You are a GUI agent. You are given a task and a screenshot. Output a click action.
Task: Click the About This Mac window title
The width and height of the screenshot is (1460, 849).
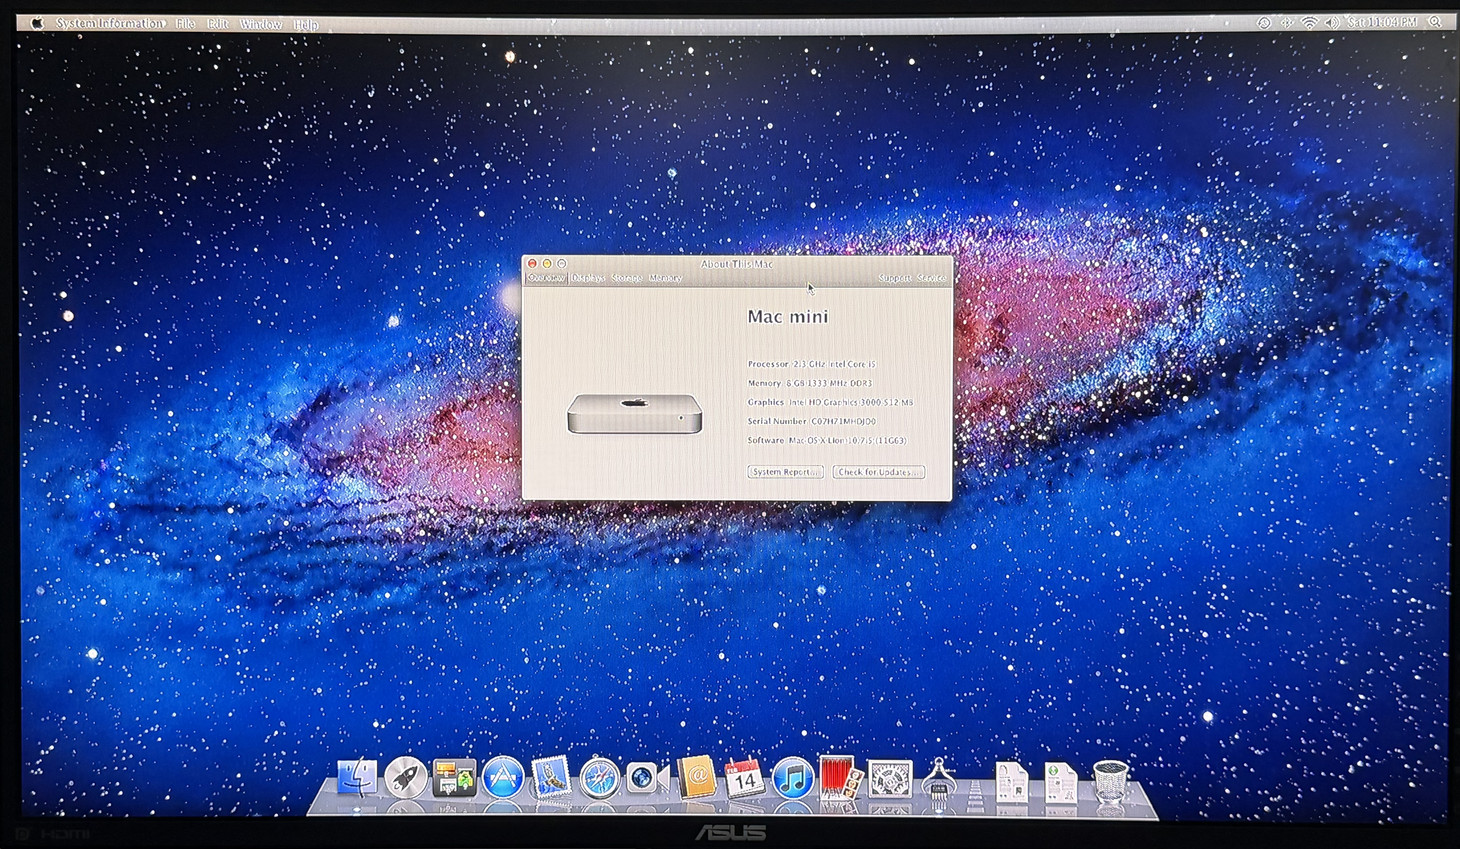(x=737, y=264)
